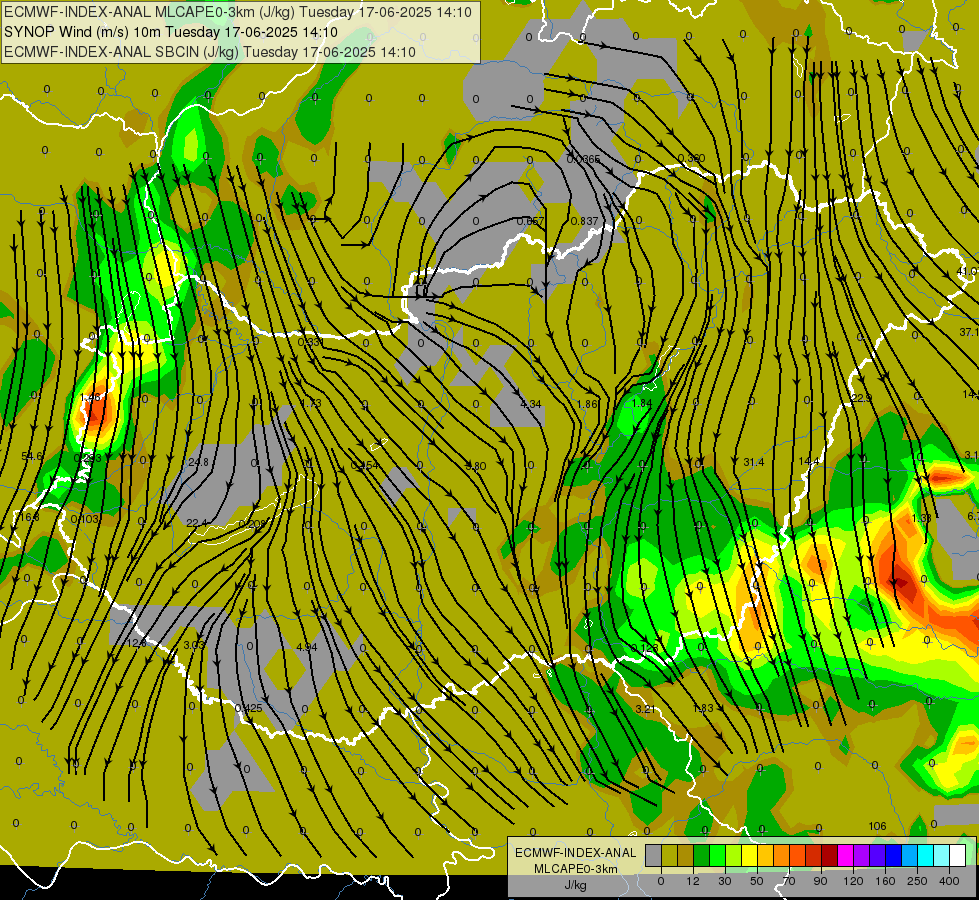Image resolution: width=979 pixels, height=900 pixels.
Task: Click the map value '3.80'
Action: tap(476, 466)
